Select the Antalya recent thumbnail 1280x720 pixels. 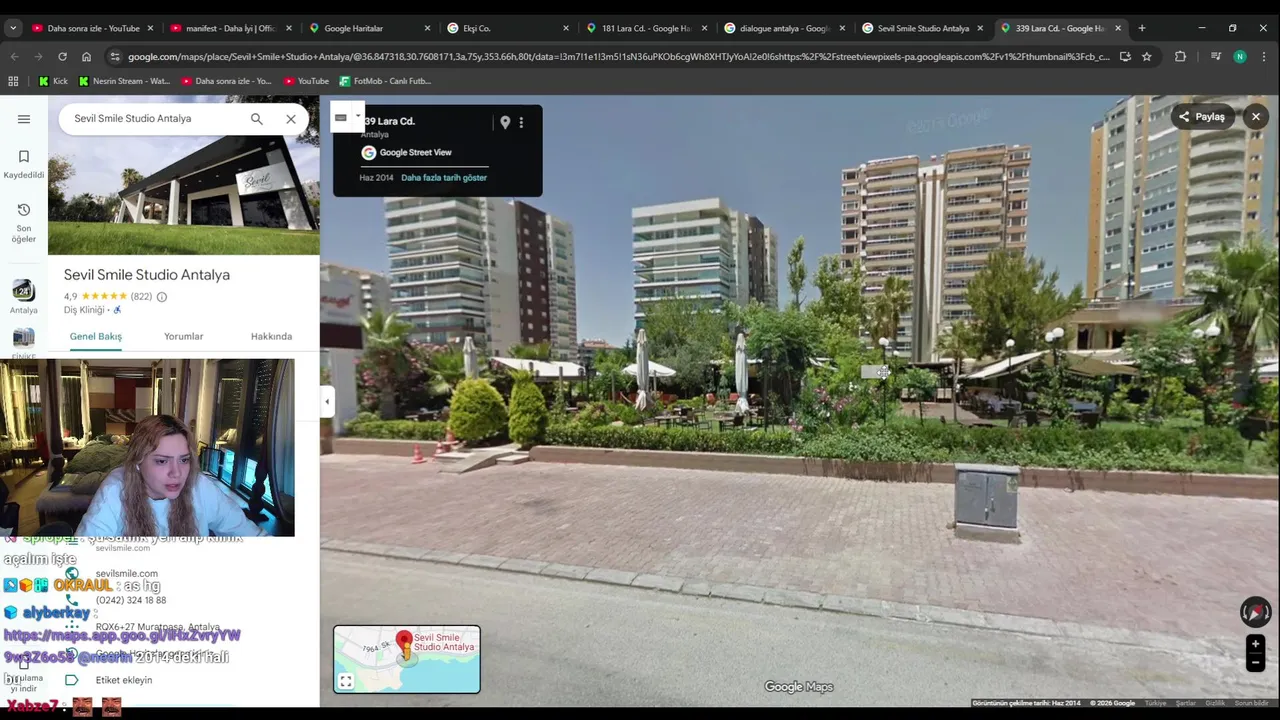click(x=24, y=297)
